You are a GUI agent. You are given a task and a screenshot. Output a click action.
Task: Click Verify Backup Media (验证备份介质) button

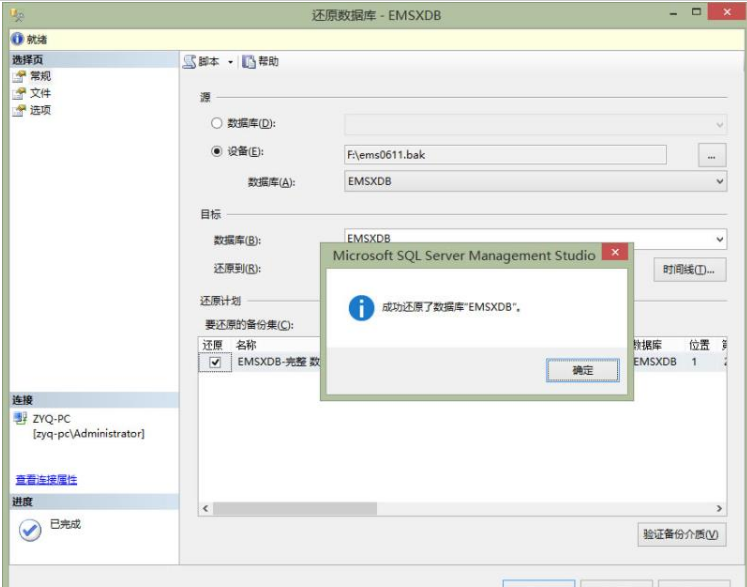pos(681,535)
